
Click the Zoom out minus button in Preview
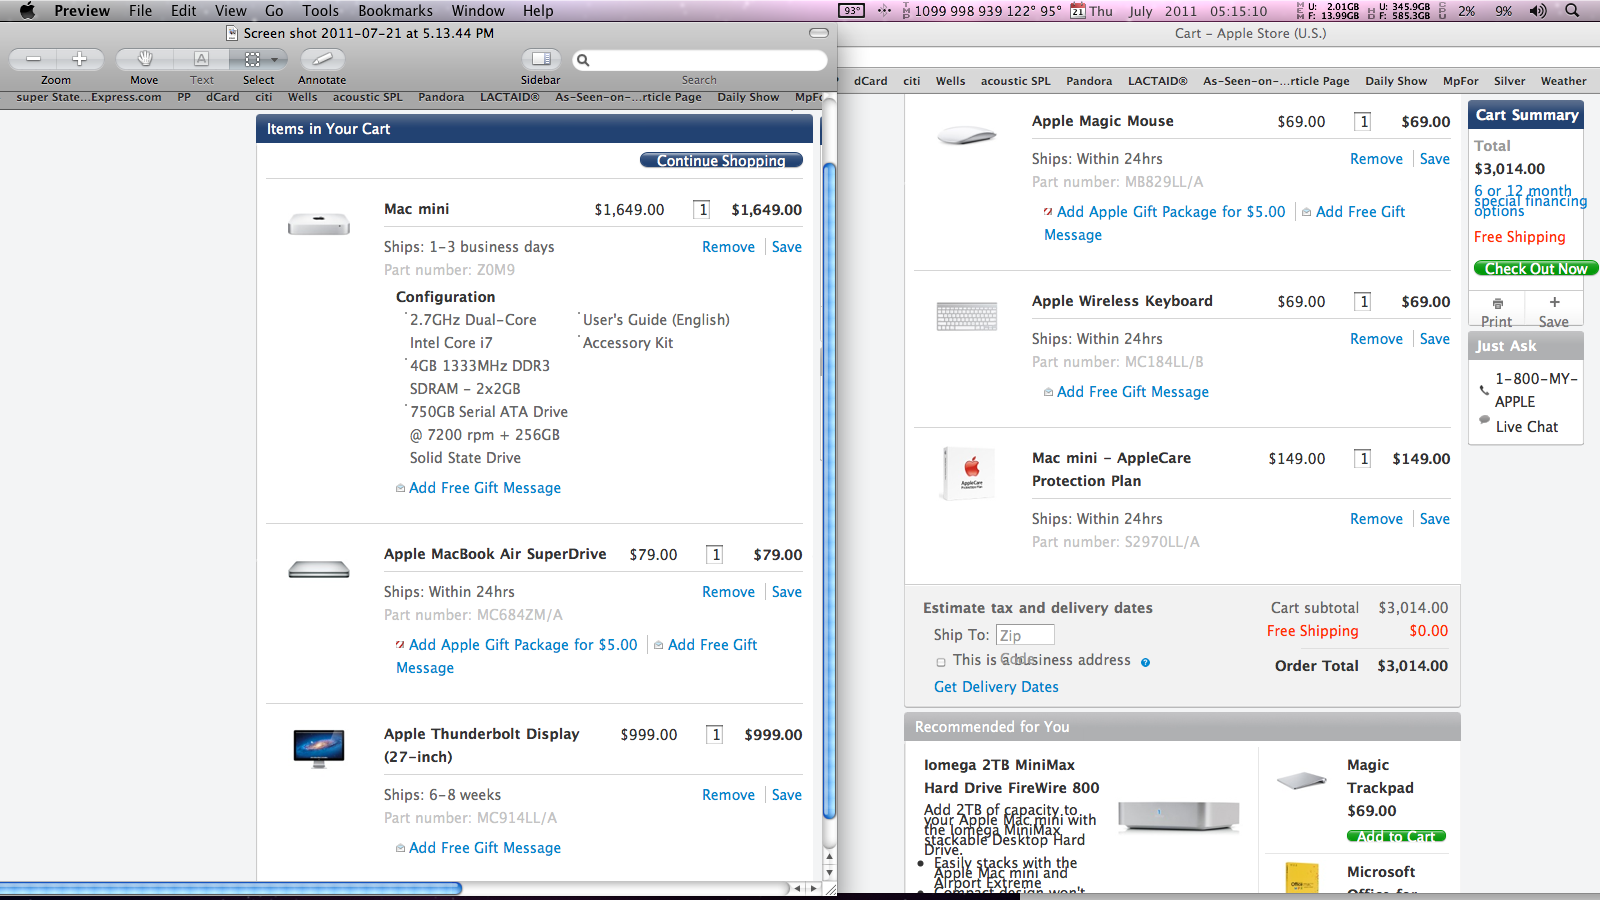coord(34,59)
